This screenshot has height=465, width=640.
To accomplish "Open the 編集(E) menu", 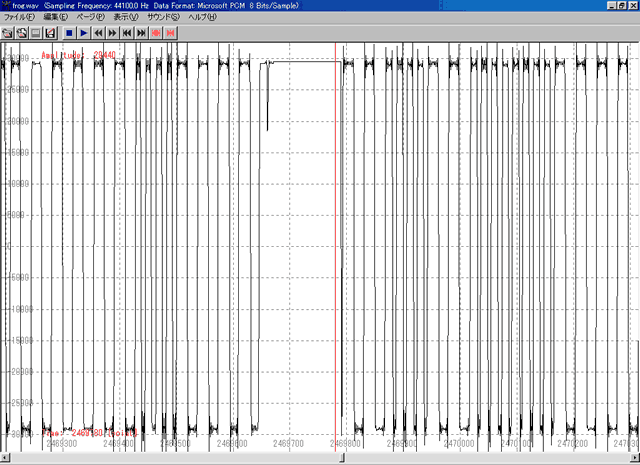I will (x=56, y=18).
